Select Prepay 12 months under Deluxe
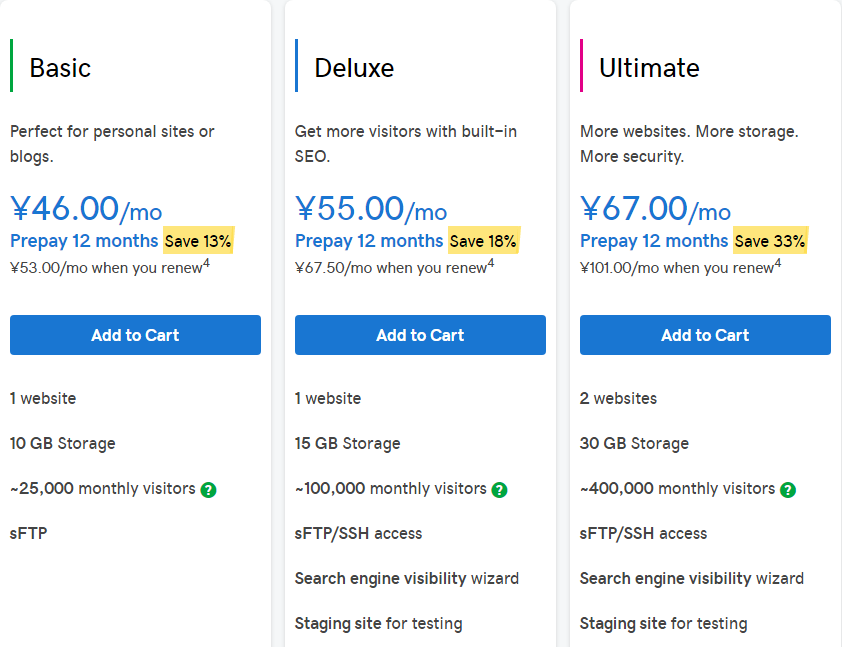Screen dimensions: 842x647 pos(369,241)
